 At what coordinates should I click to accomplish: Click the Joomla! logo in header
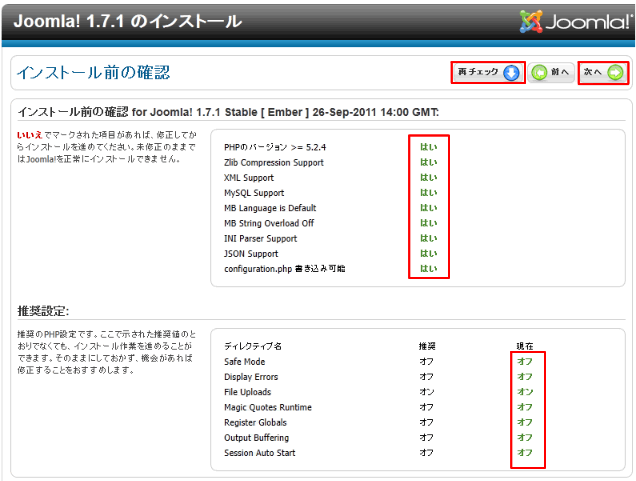pyautogui.click(x=576, y=21)
